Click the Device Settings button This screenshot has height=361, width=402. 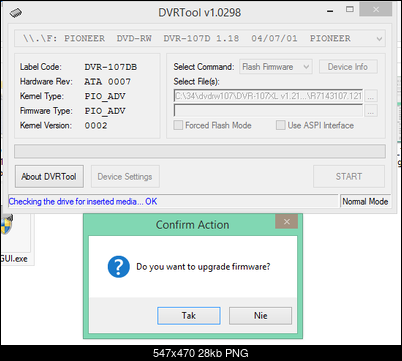click(x=125, y=176)
